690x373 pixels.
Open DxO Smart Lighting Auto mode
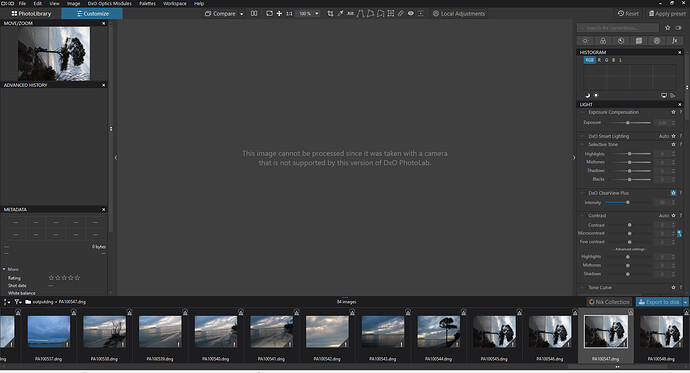click(x=664, y=136)
